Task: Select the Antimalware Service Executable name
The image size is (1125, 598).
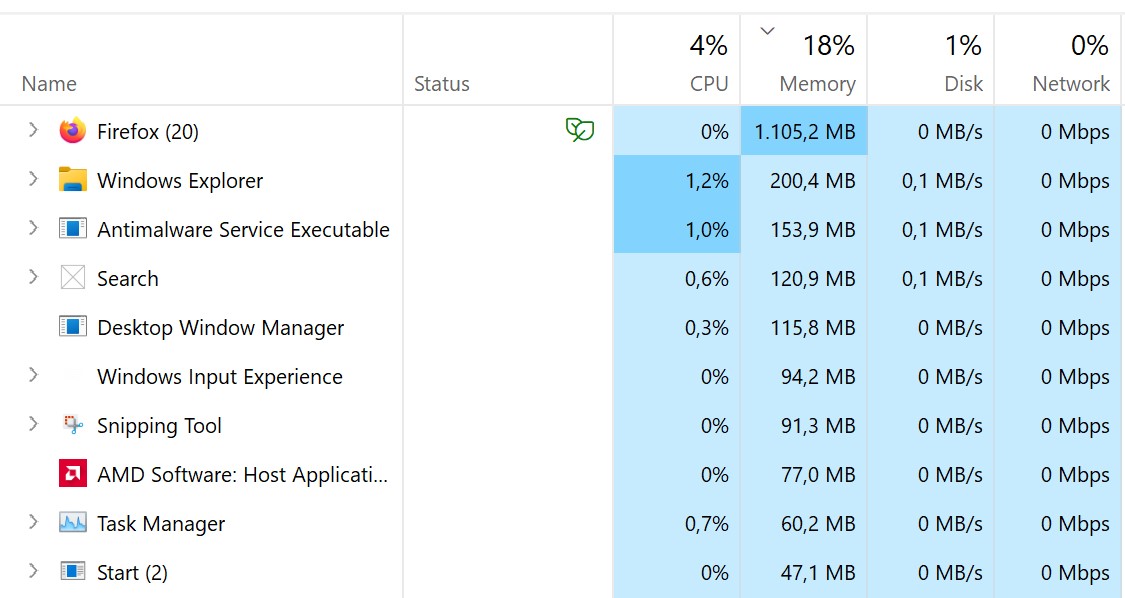Action: click(x=243, y=230)
